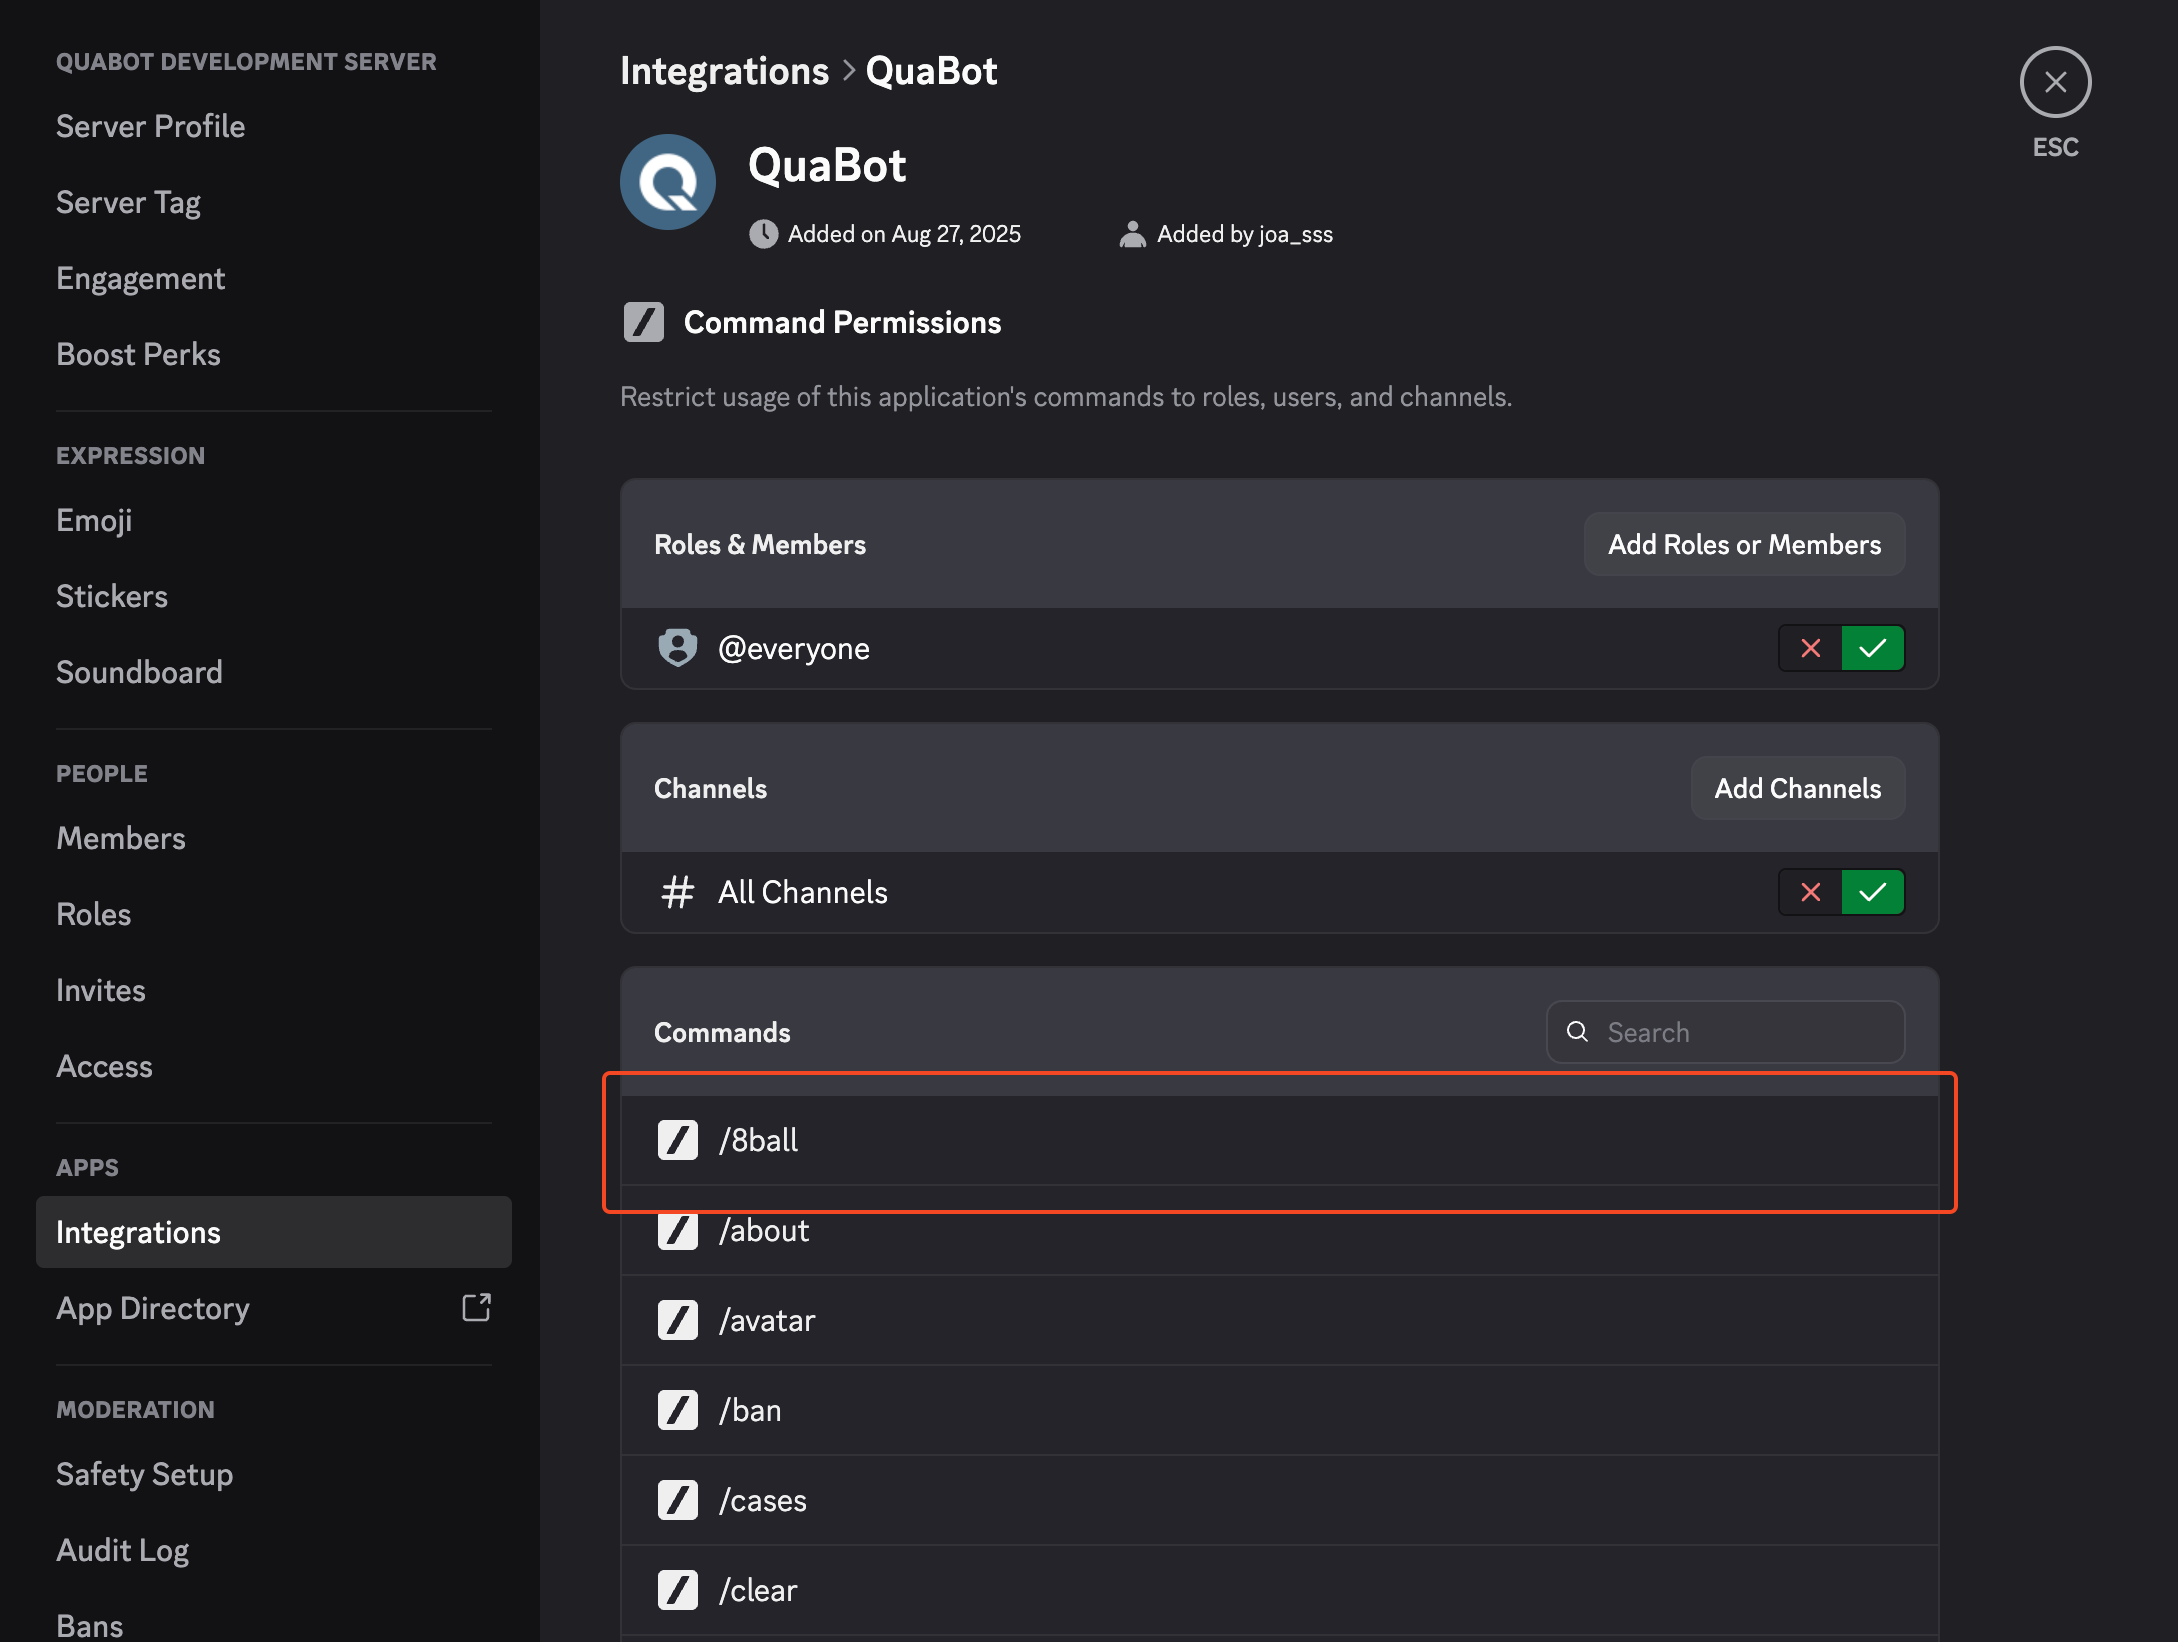The height and width of the screenshot is (1642, 2178).
Task: Click the slash icon for /clear
Action: click(x=677, y=1590)
